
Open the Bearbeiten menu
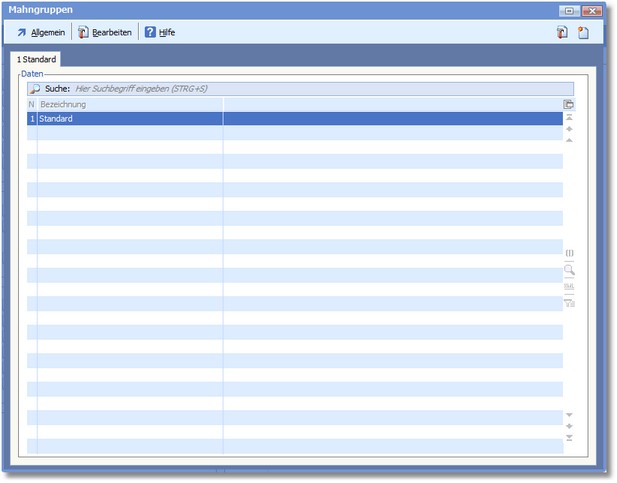pyautogui.click(x=104, y=33)
